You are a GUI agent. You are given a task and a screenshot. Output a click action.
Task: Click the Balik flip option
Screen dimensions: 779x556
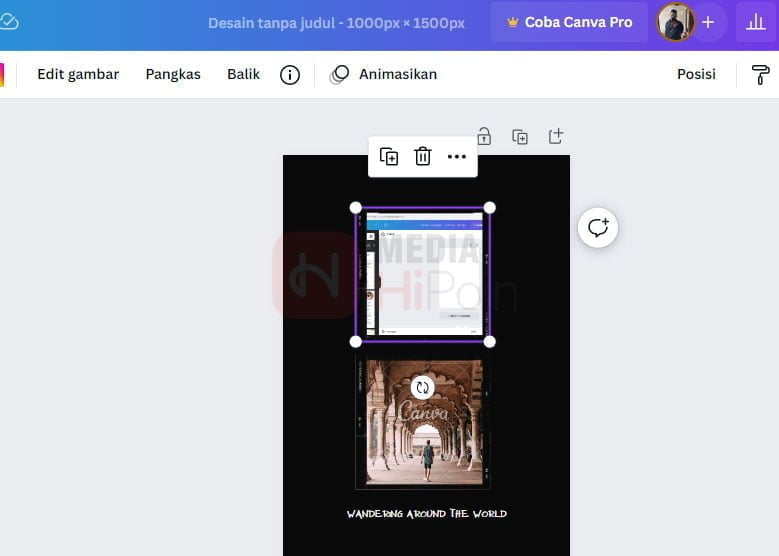243,74
